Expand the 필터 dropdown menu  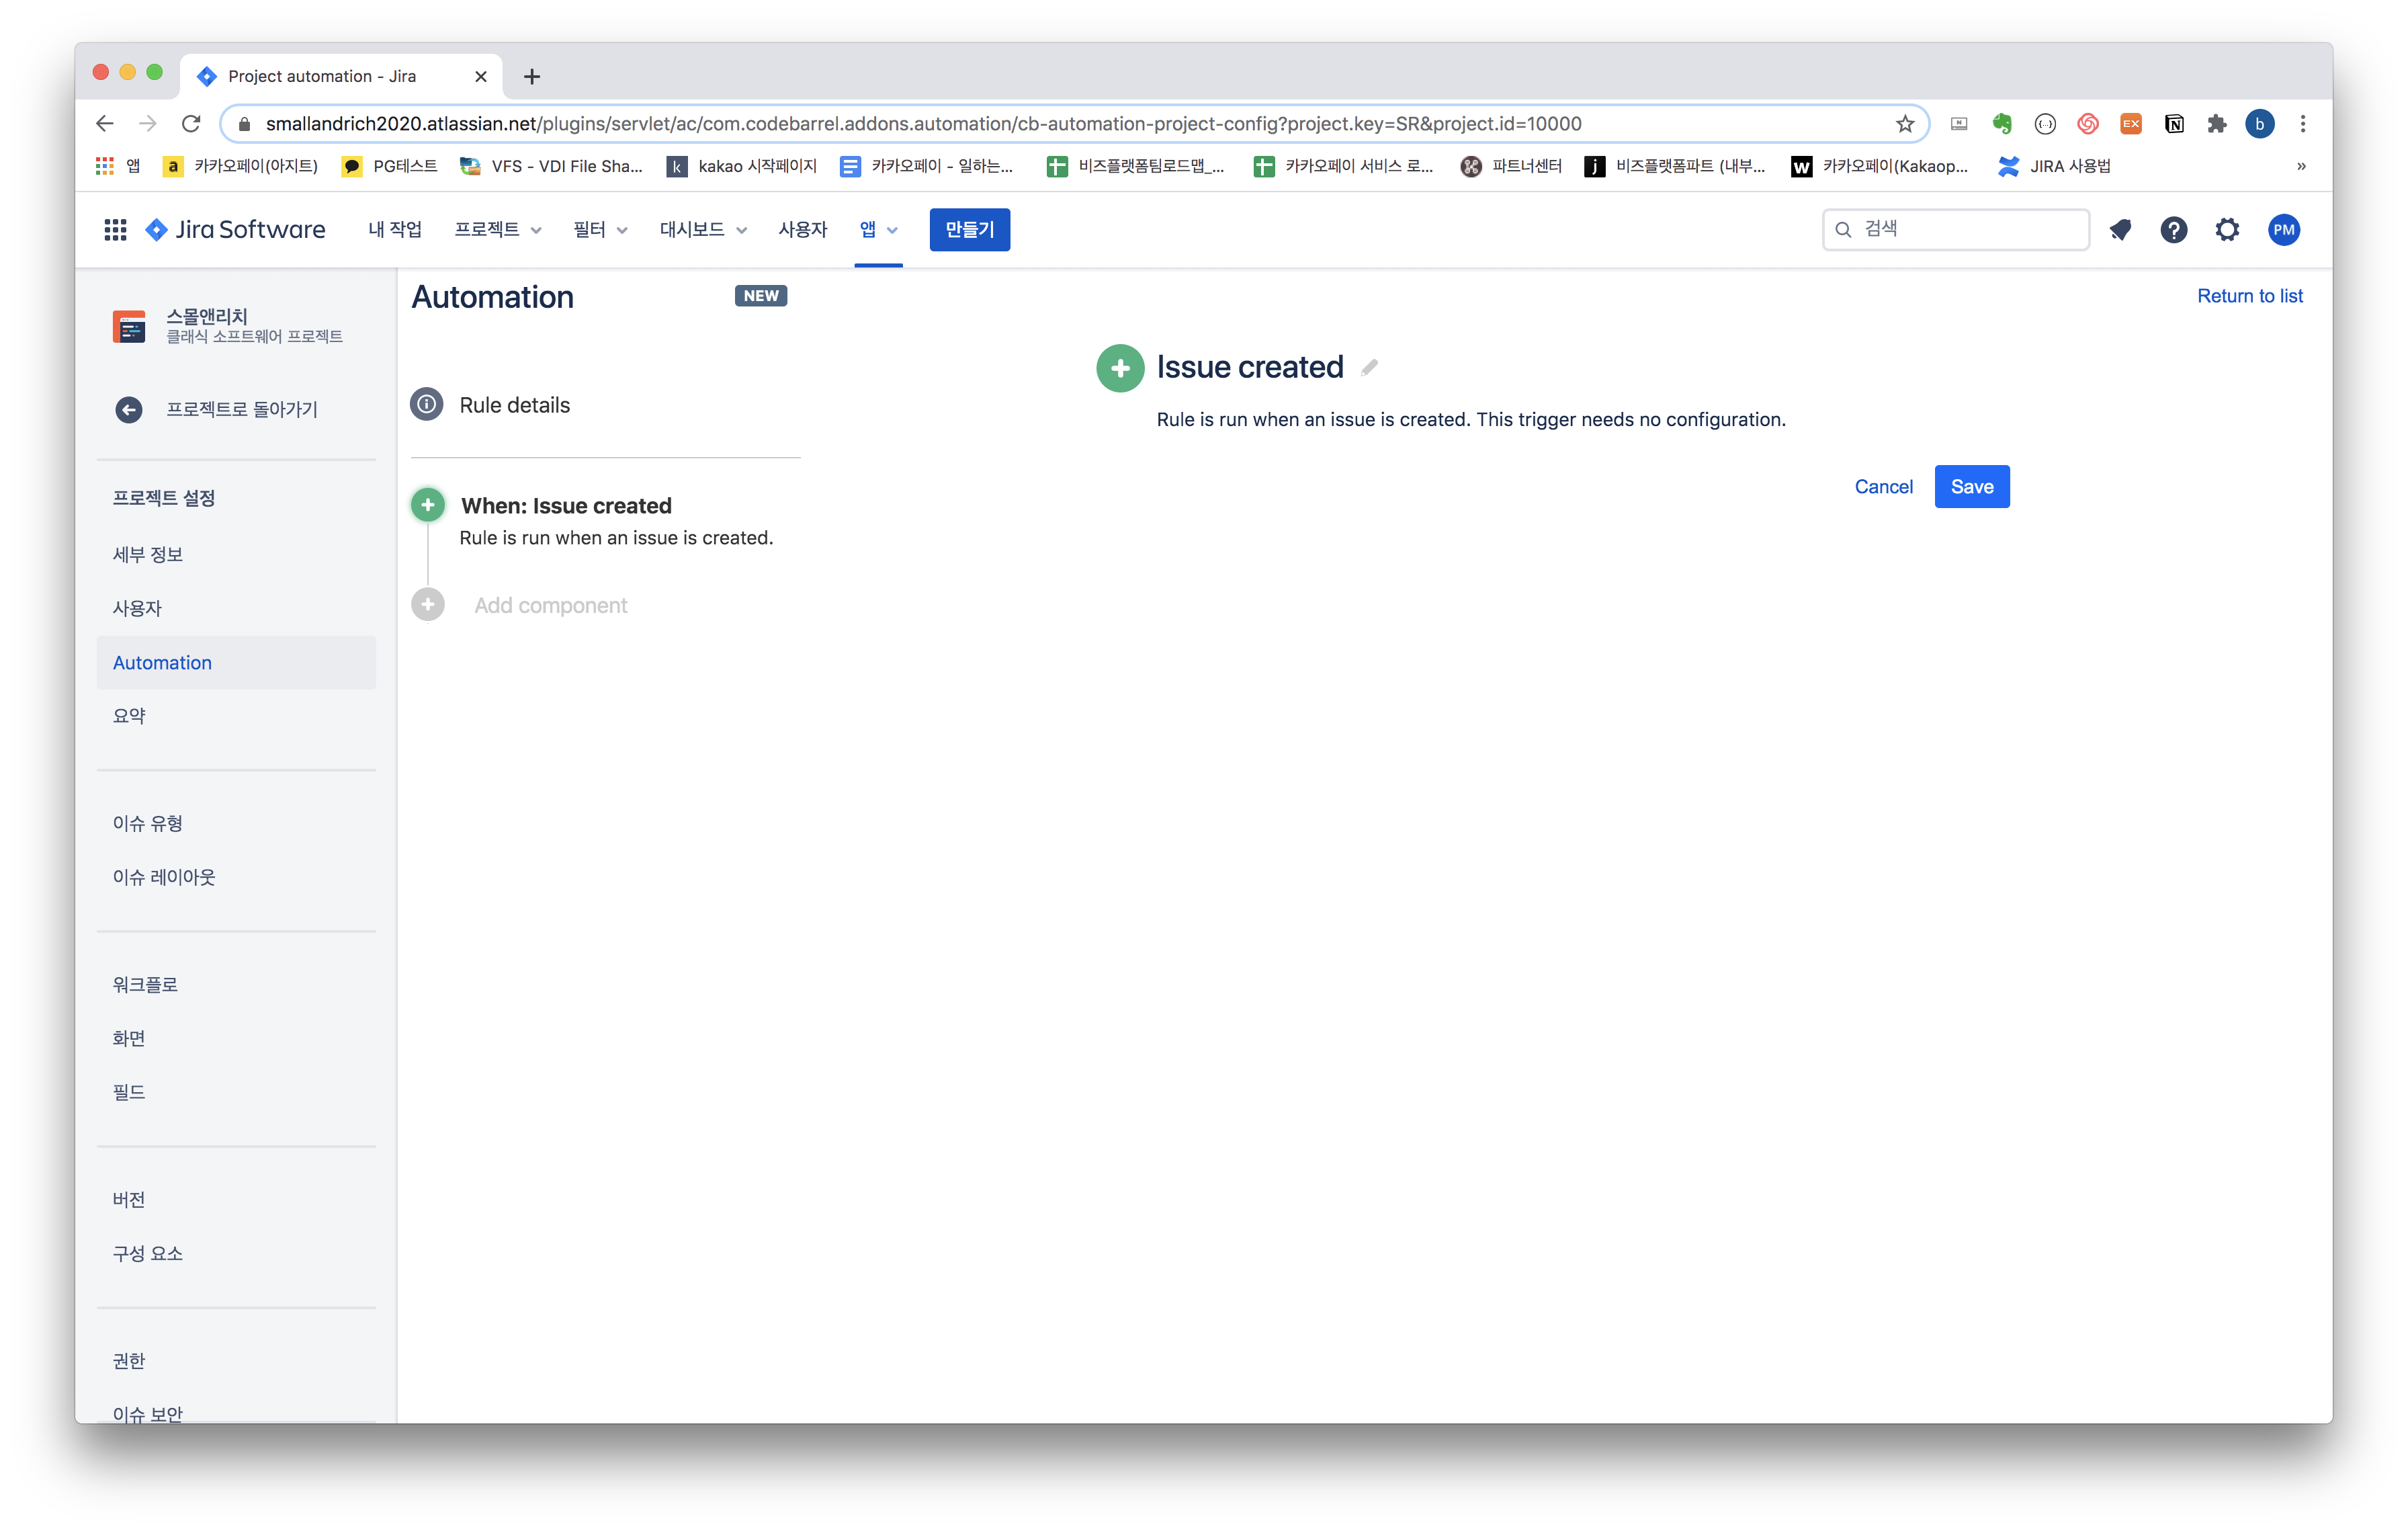tap(600, 230)
